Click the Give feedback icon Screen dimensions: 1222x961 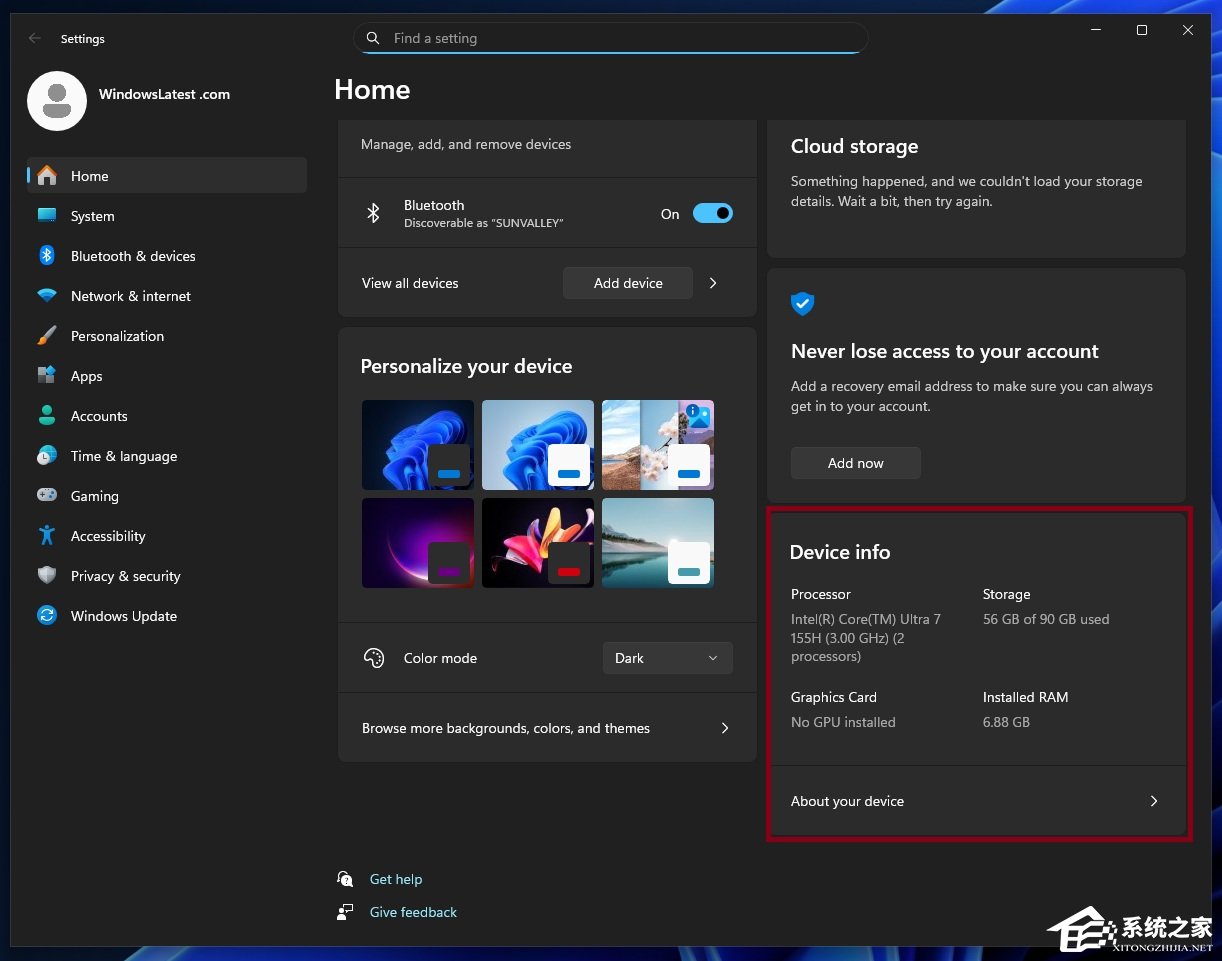346,912
